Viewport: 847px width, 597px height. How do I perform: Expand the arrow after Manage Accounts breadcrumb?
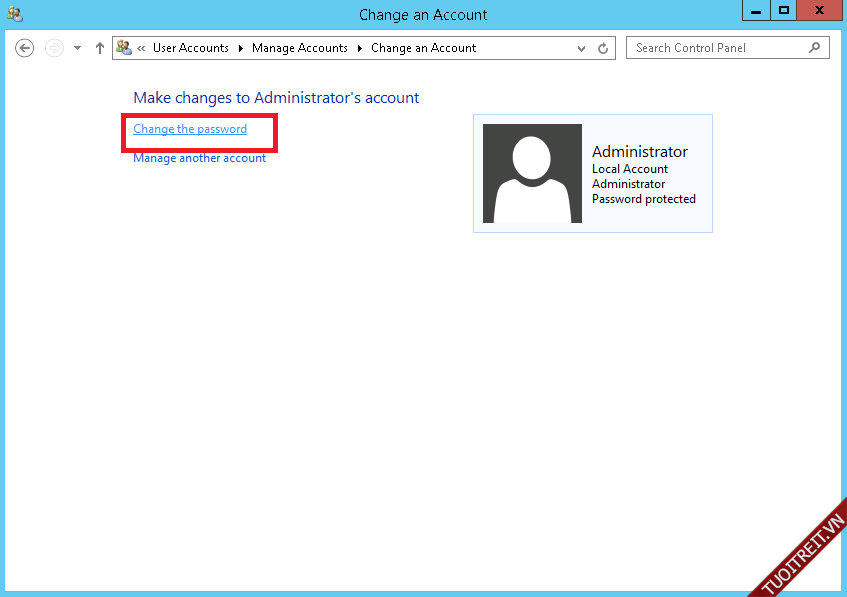pos(359,48)
